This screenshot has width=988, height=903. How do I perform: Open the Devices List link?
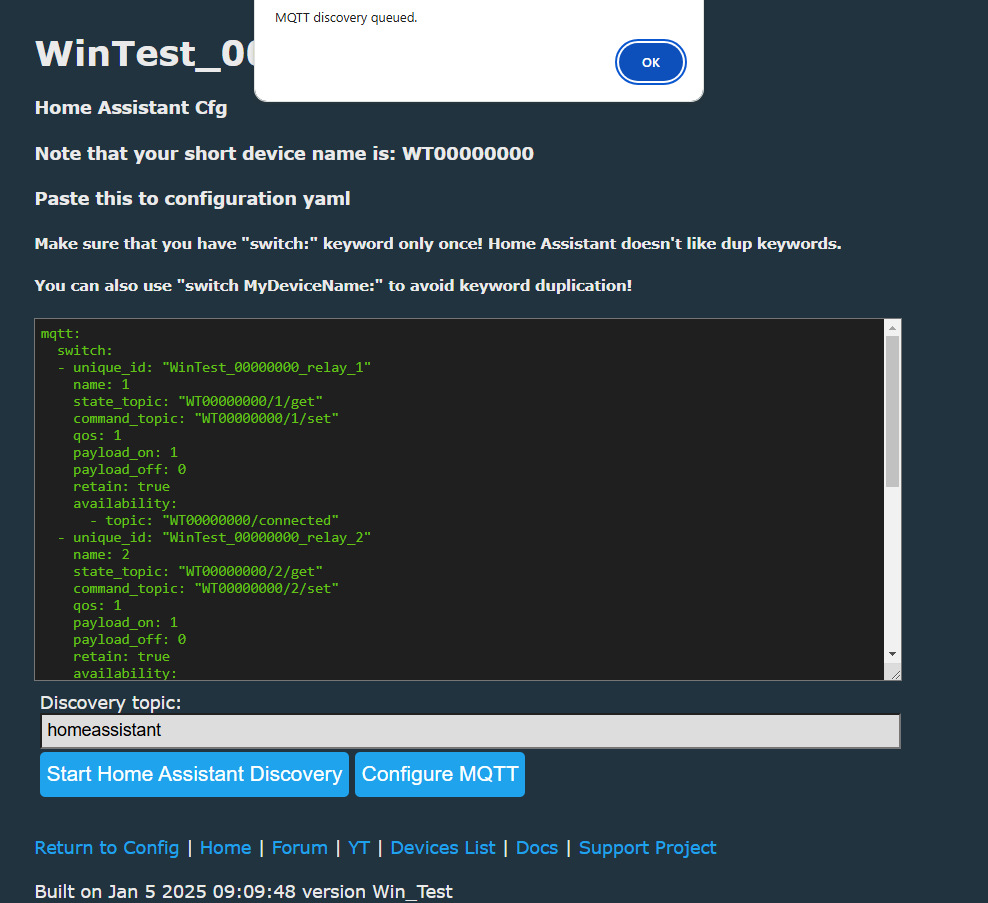[x=443, y=848]
